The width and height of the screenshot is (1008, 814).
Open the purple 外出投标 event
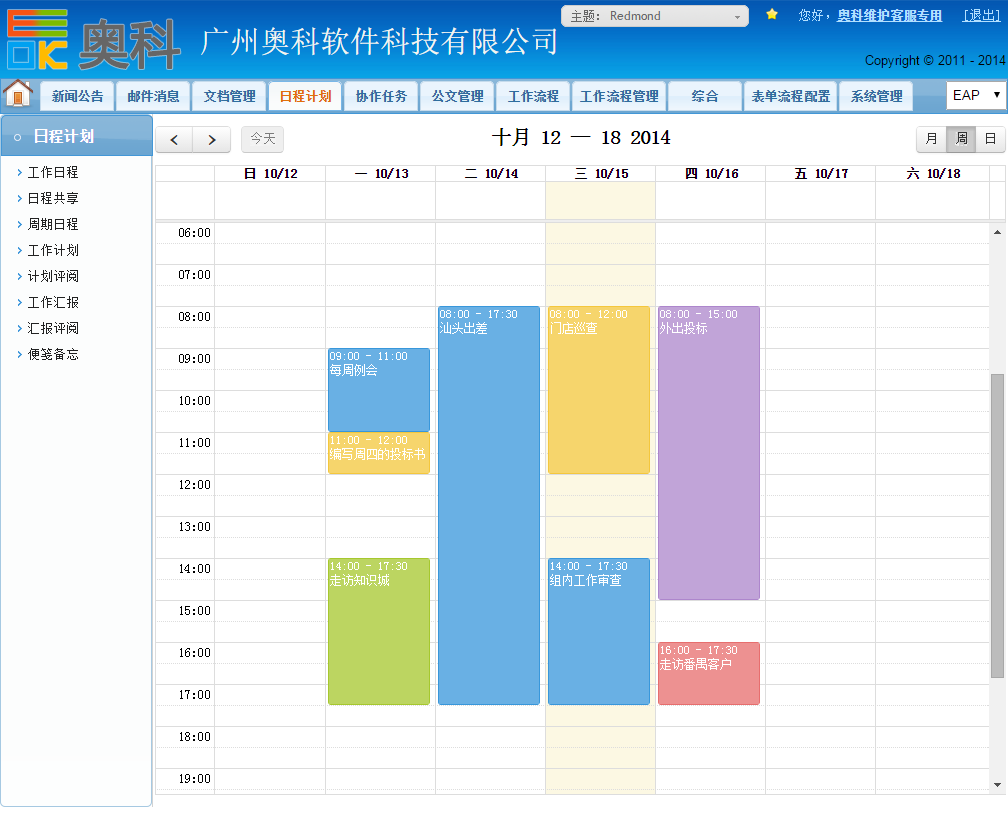click(709, 452)
